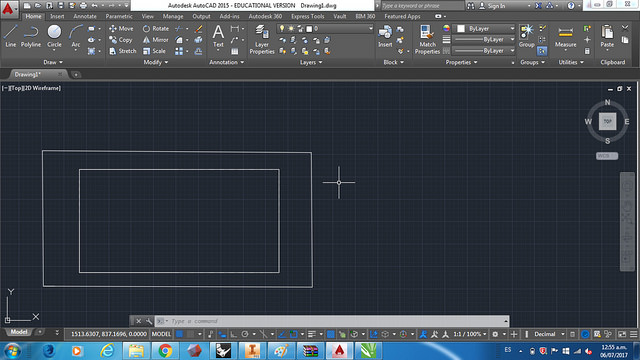Choose the Circle tool
This screenshot has height=360, width=640.
pos(54,36)
